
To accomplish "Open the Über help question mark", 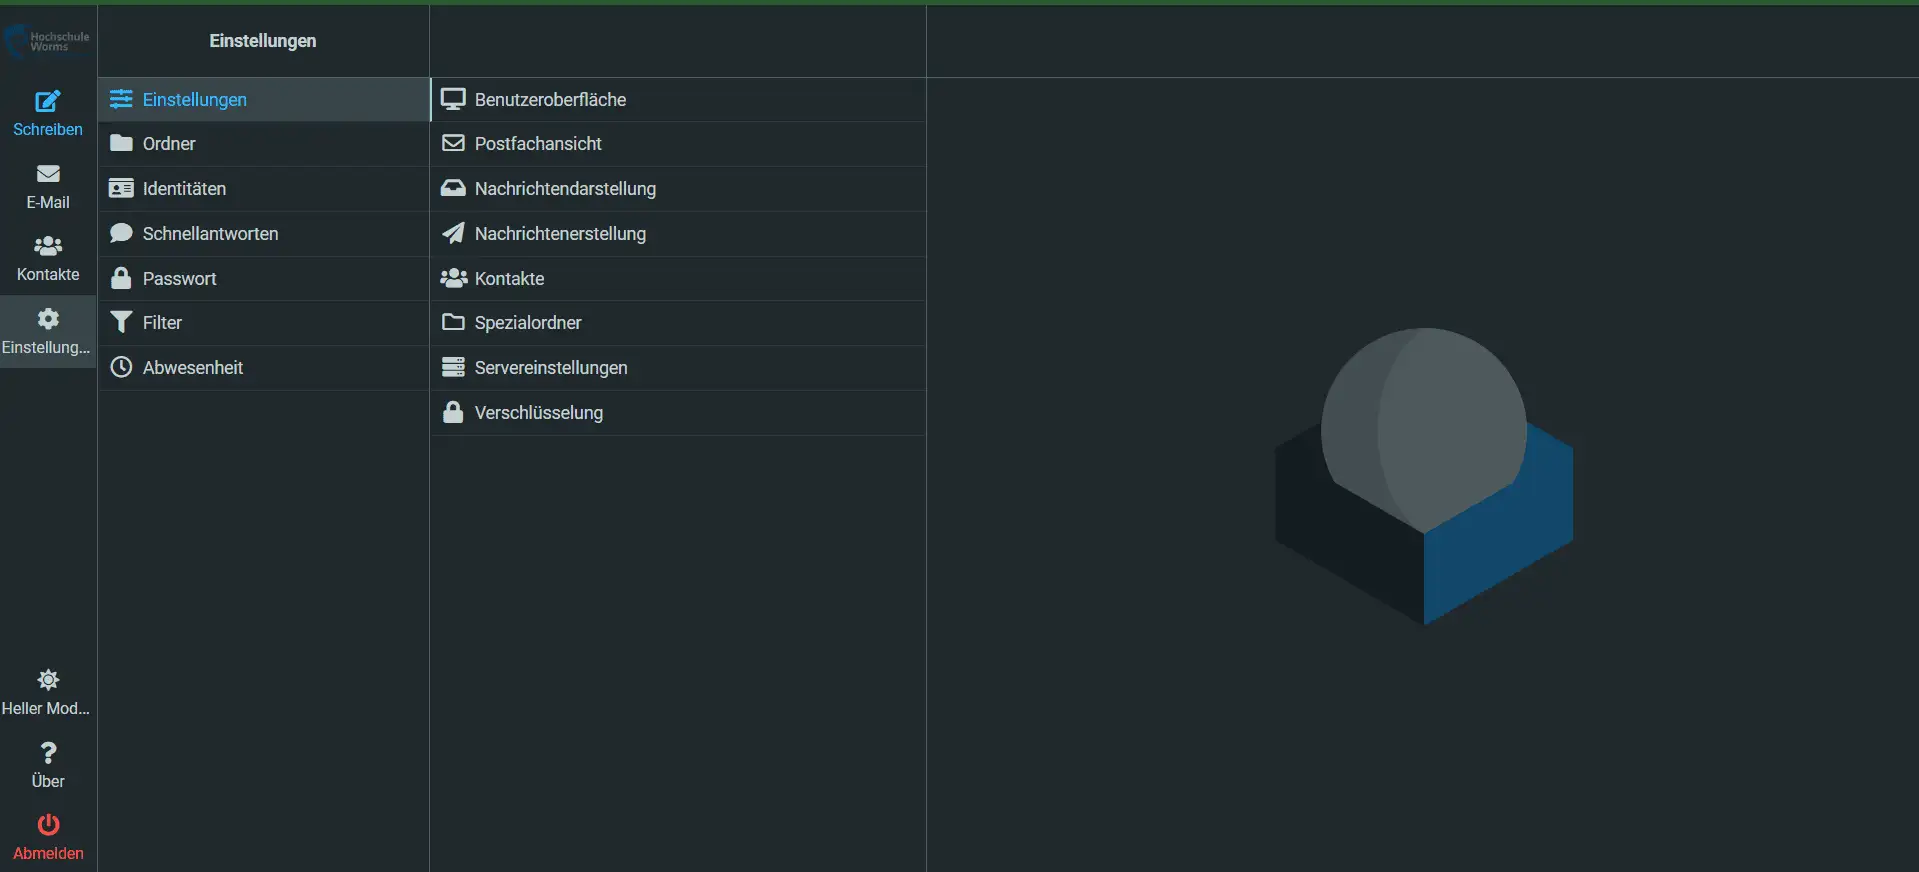I will click(x=48, y=753).
